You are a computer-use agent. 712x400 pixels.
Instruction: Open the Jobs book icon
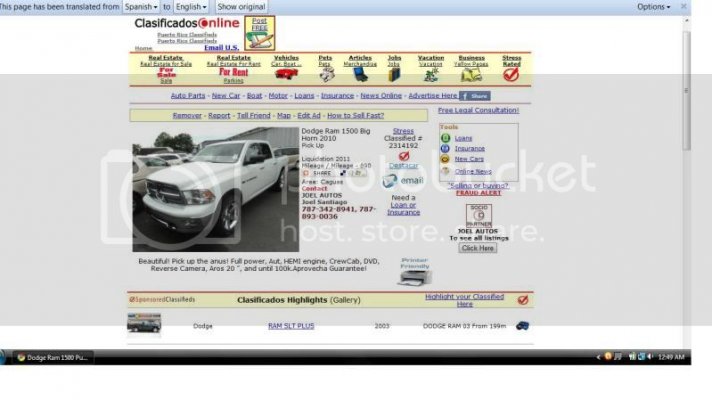point(394,74)
